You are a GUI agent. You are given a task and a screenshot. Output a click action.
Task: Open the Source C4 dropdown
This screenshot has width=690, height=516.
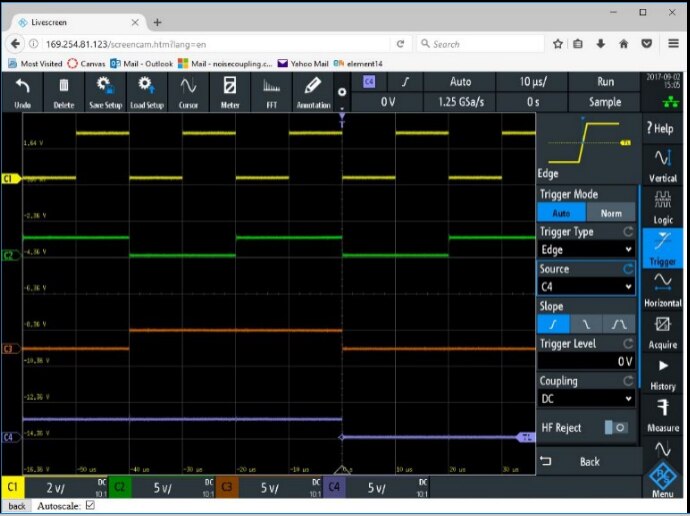(587, 287)
